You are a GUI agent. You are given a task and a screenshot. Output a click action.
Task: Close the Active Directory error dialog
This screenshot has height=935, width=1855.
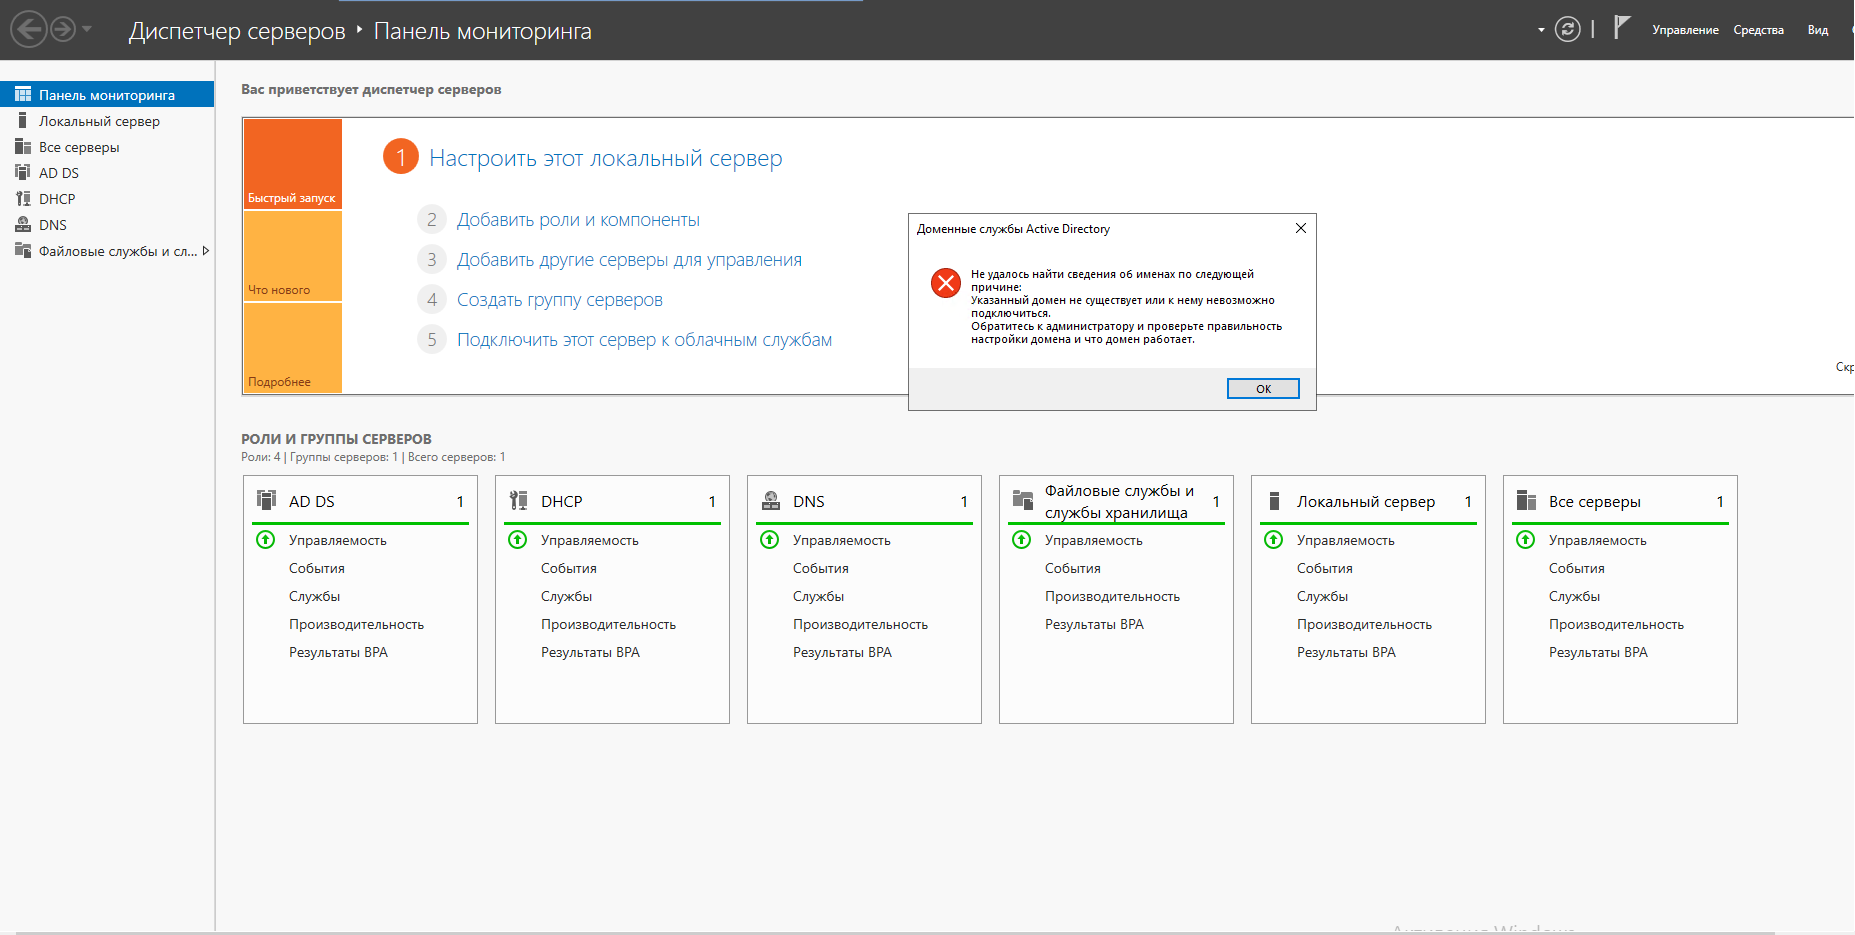[1301, 228]
